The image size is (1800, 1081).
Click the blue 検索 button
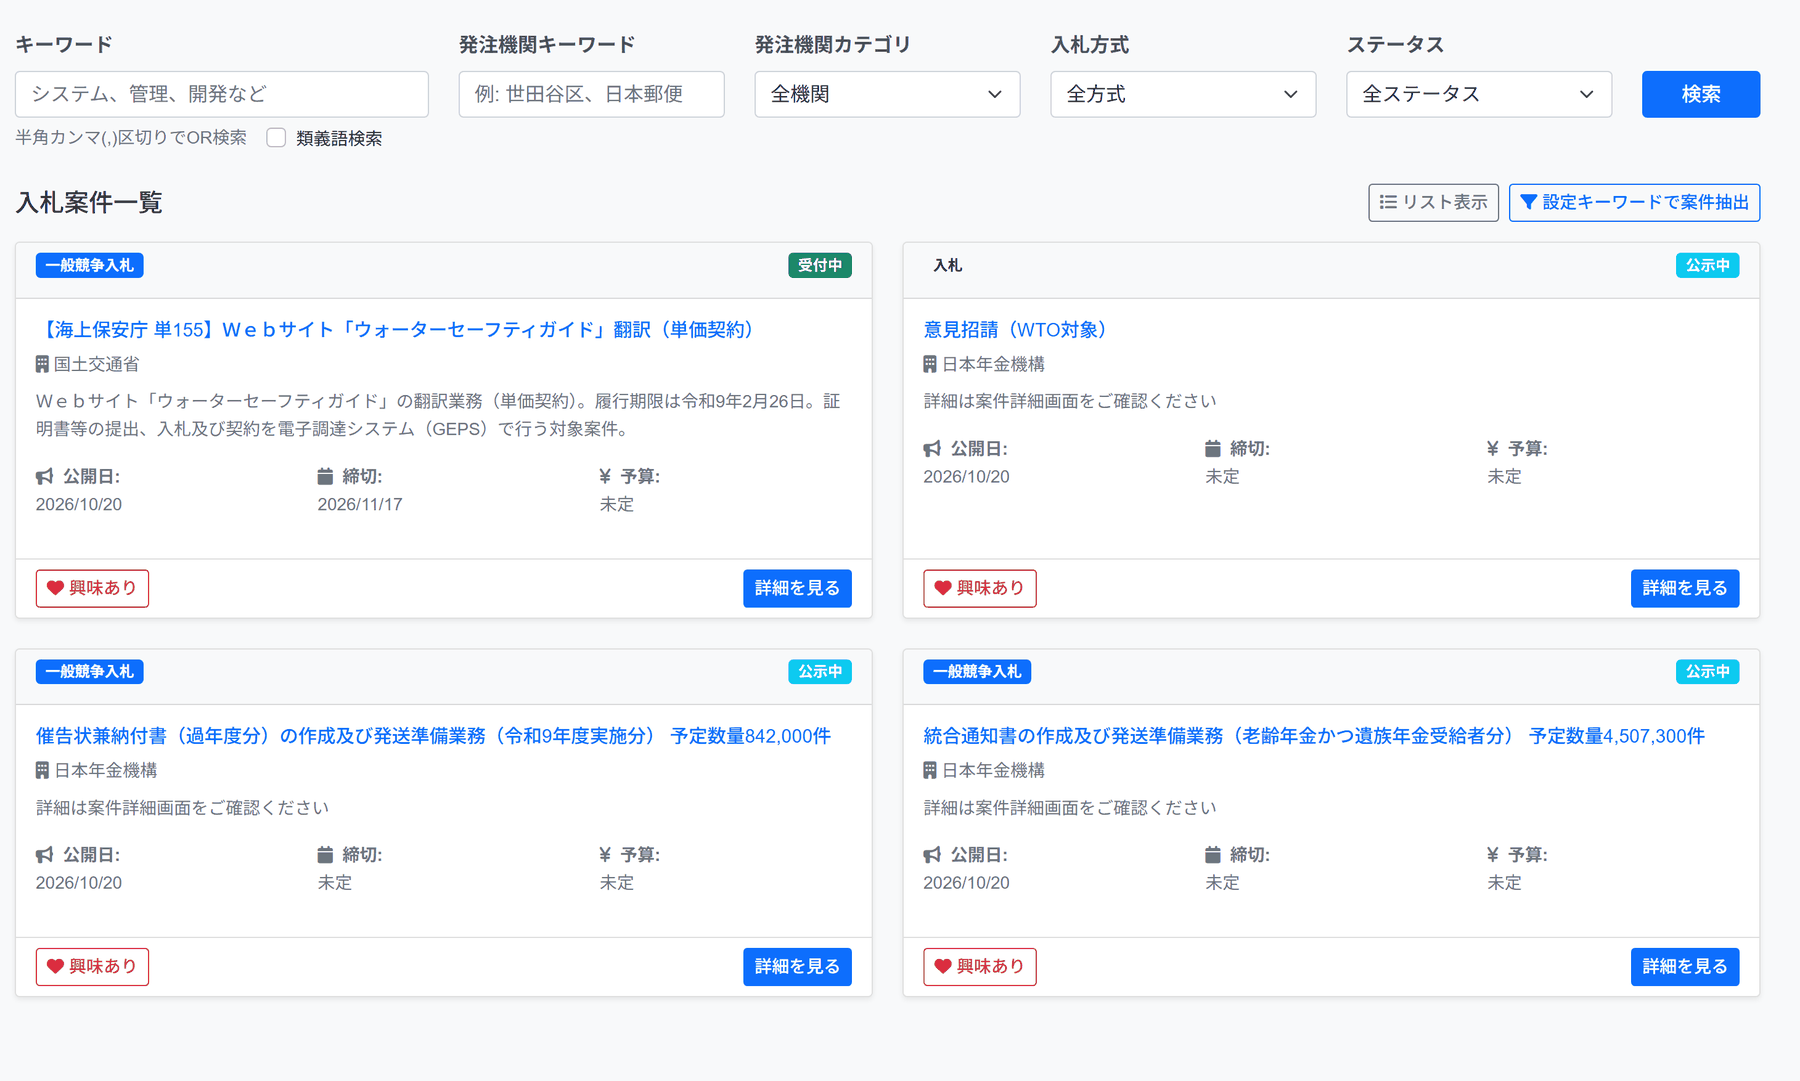click(x=1701, y=94)
